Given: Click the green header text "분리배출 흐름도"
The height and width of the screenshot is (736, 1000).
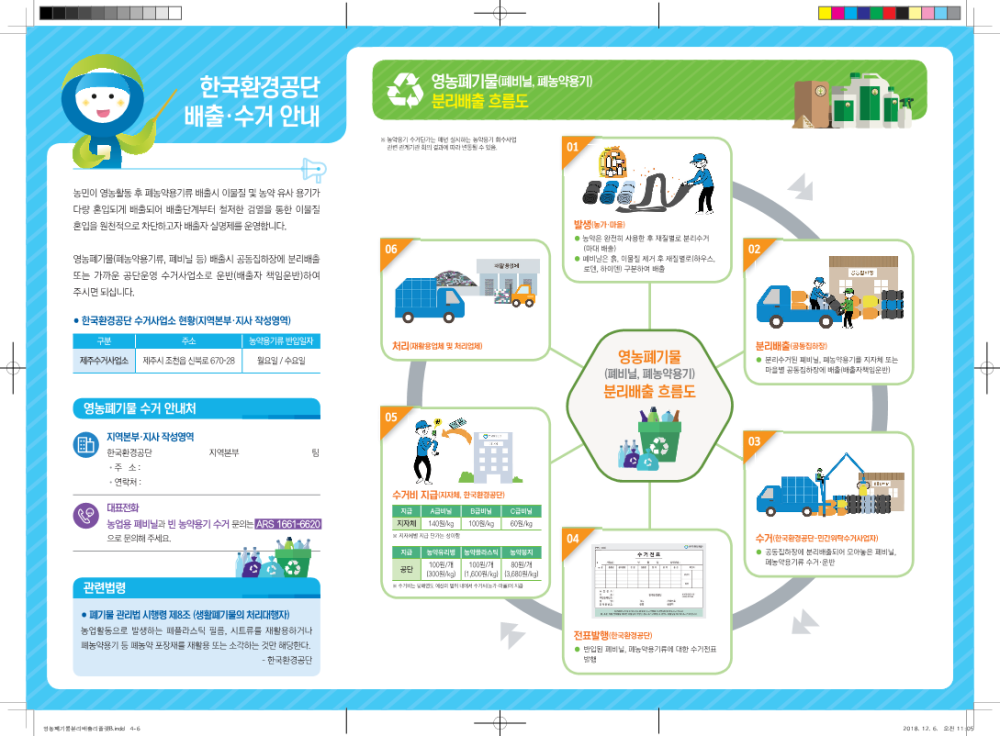Looking at the screenshot, I should (x=480, y=101).
